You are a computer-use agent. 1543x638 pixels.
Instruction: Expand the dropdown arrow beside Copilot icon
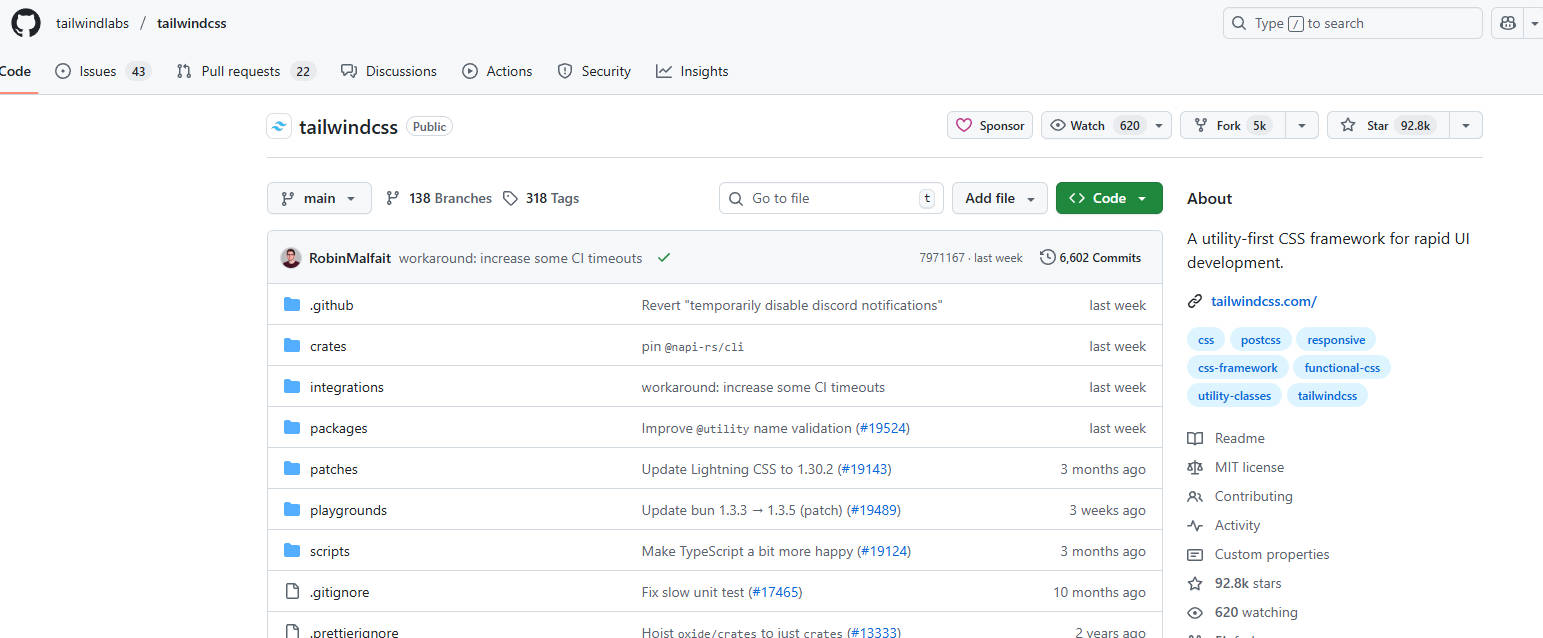1534,23
